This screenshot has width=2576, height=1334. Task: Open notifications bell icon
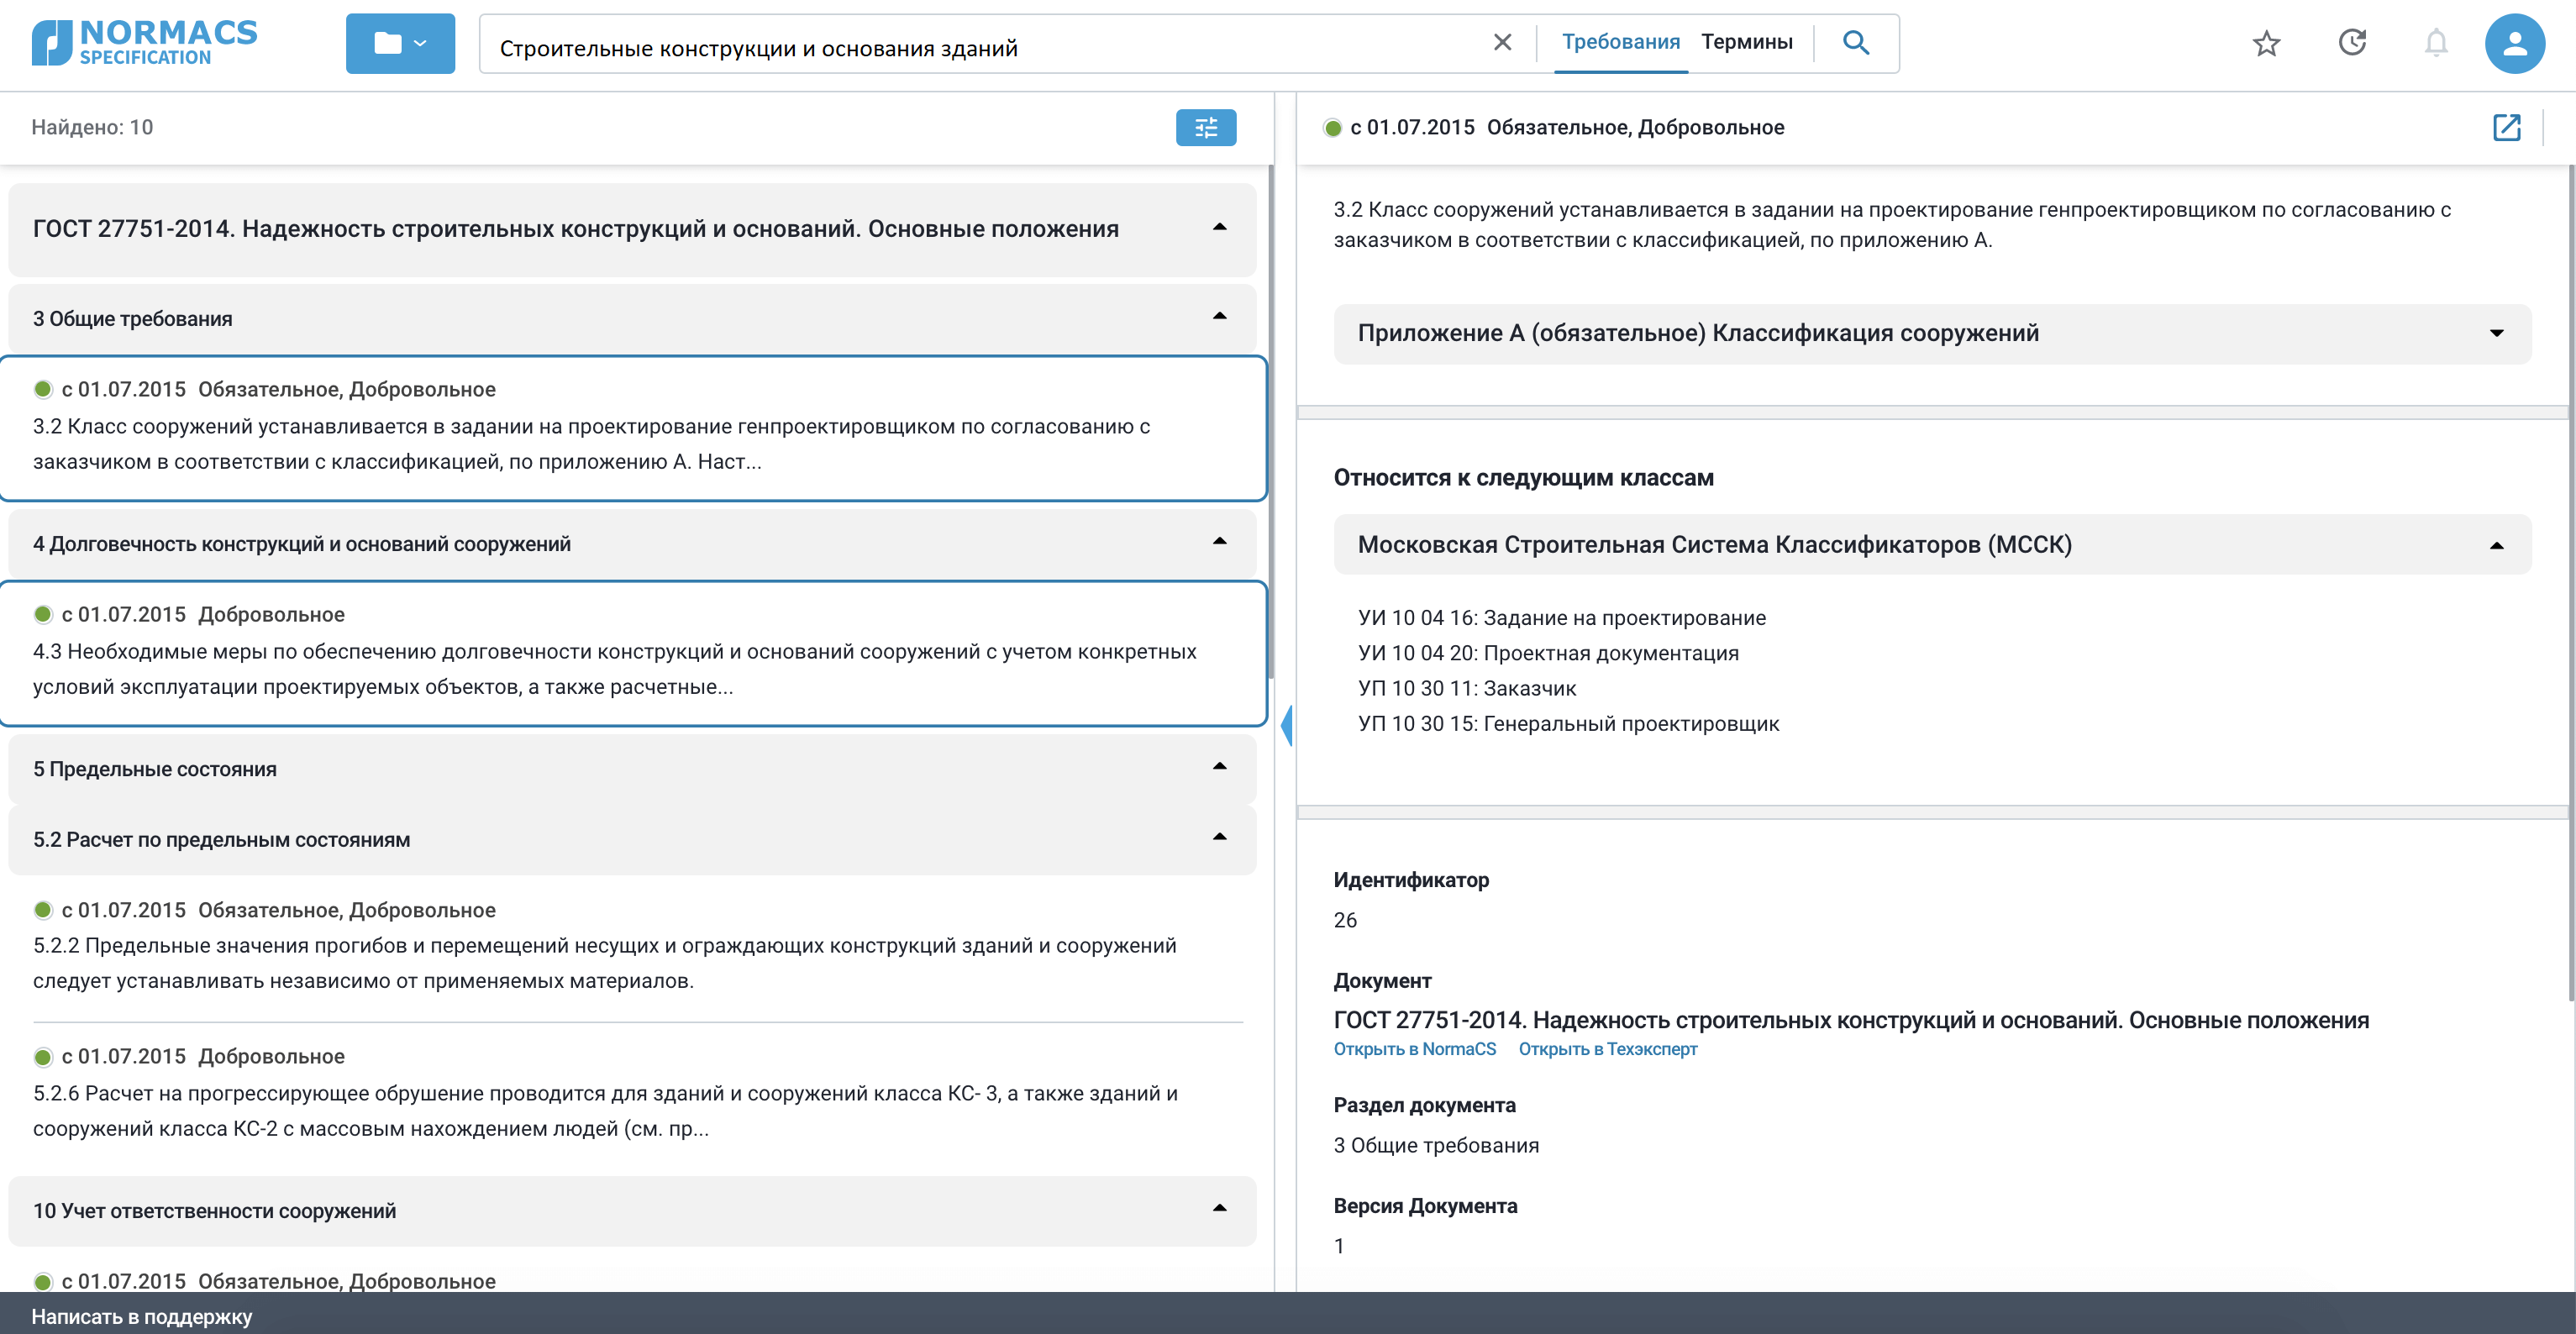(2436, 43)
